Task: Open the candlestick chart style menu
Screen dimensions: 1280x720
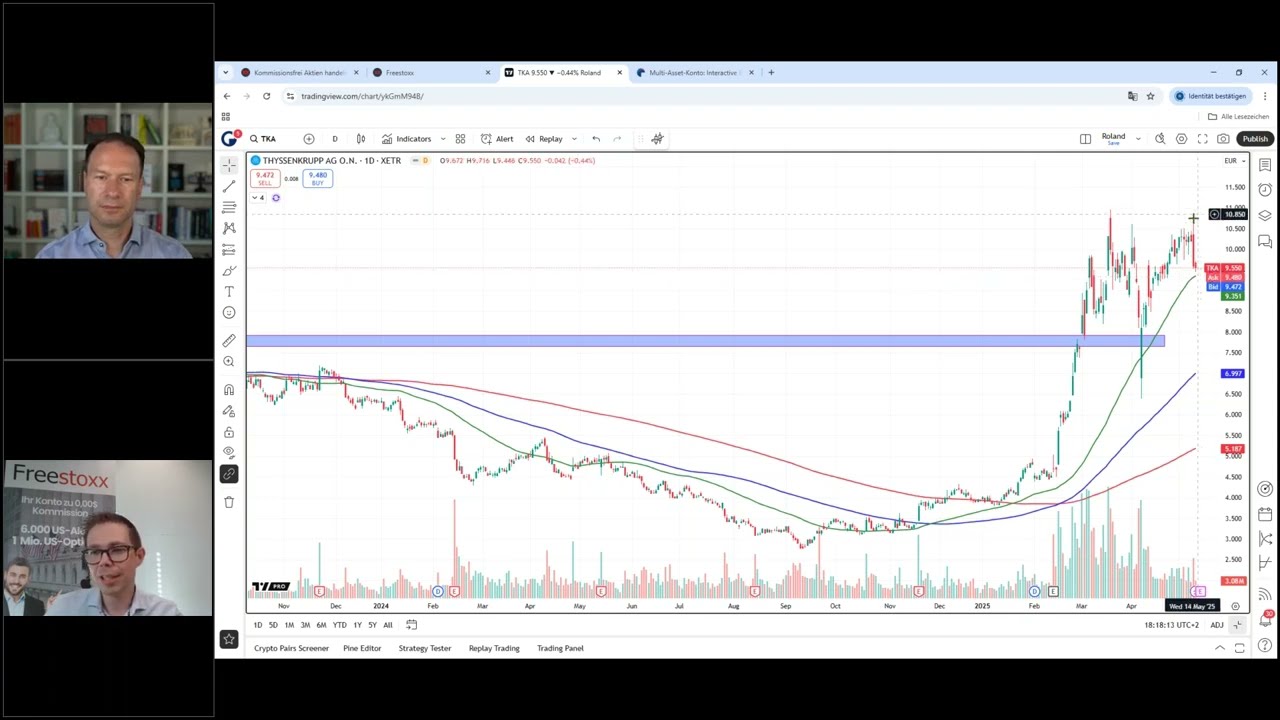Action: 360,139
